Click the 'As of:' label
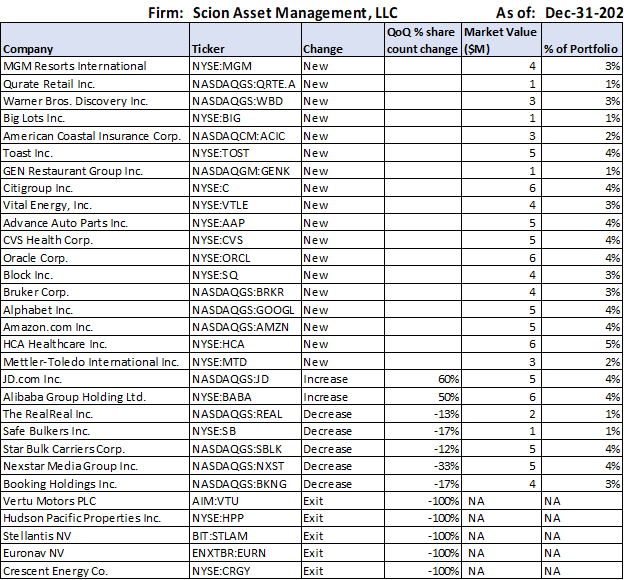 pyautogui.click(x=515, y=13)
